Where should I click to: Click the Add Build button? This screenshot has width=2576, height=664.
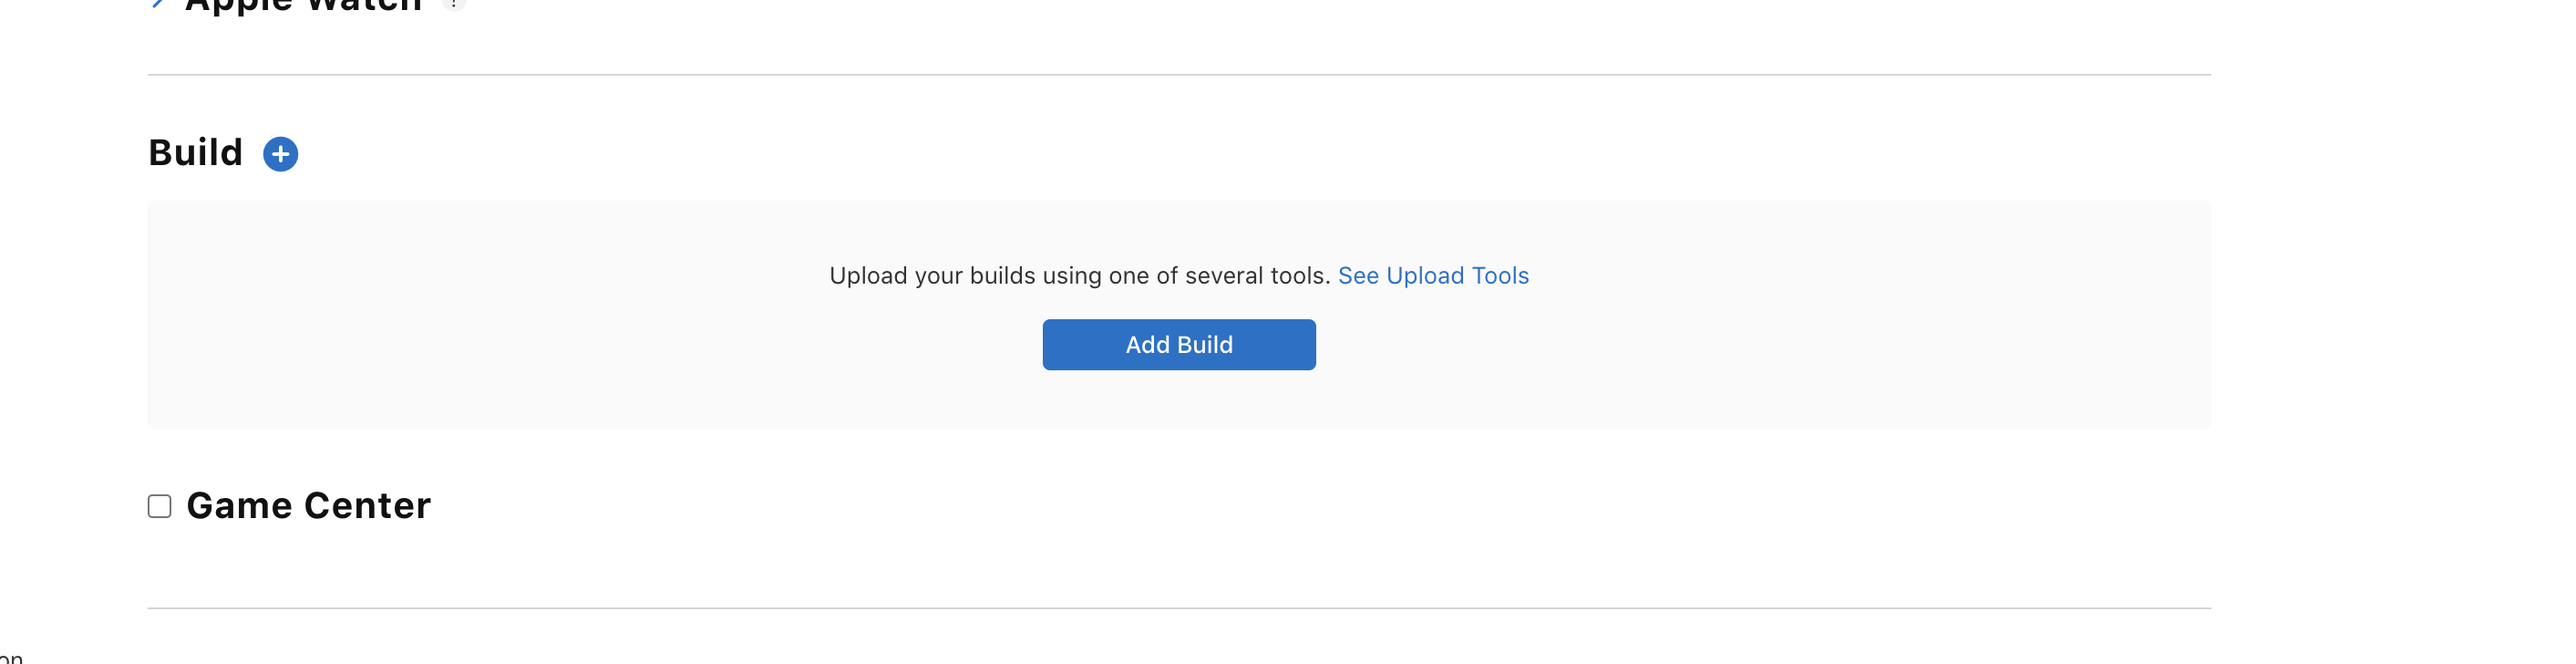pos(1179,345)
